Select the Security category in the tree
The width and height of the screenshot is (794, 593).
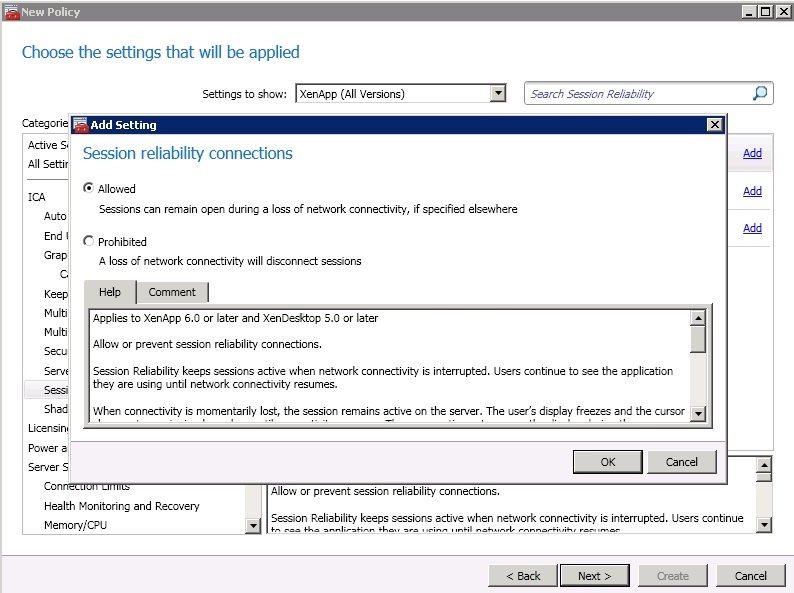click(55, 351)
